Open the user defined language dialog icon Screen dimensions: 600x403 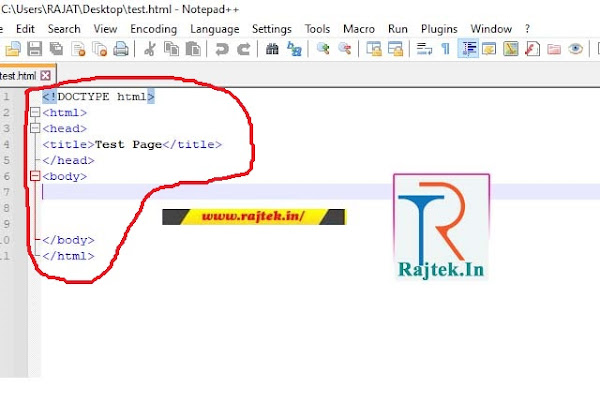(489, 49)
